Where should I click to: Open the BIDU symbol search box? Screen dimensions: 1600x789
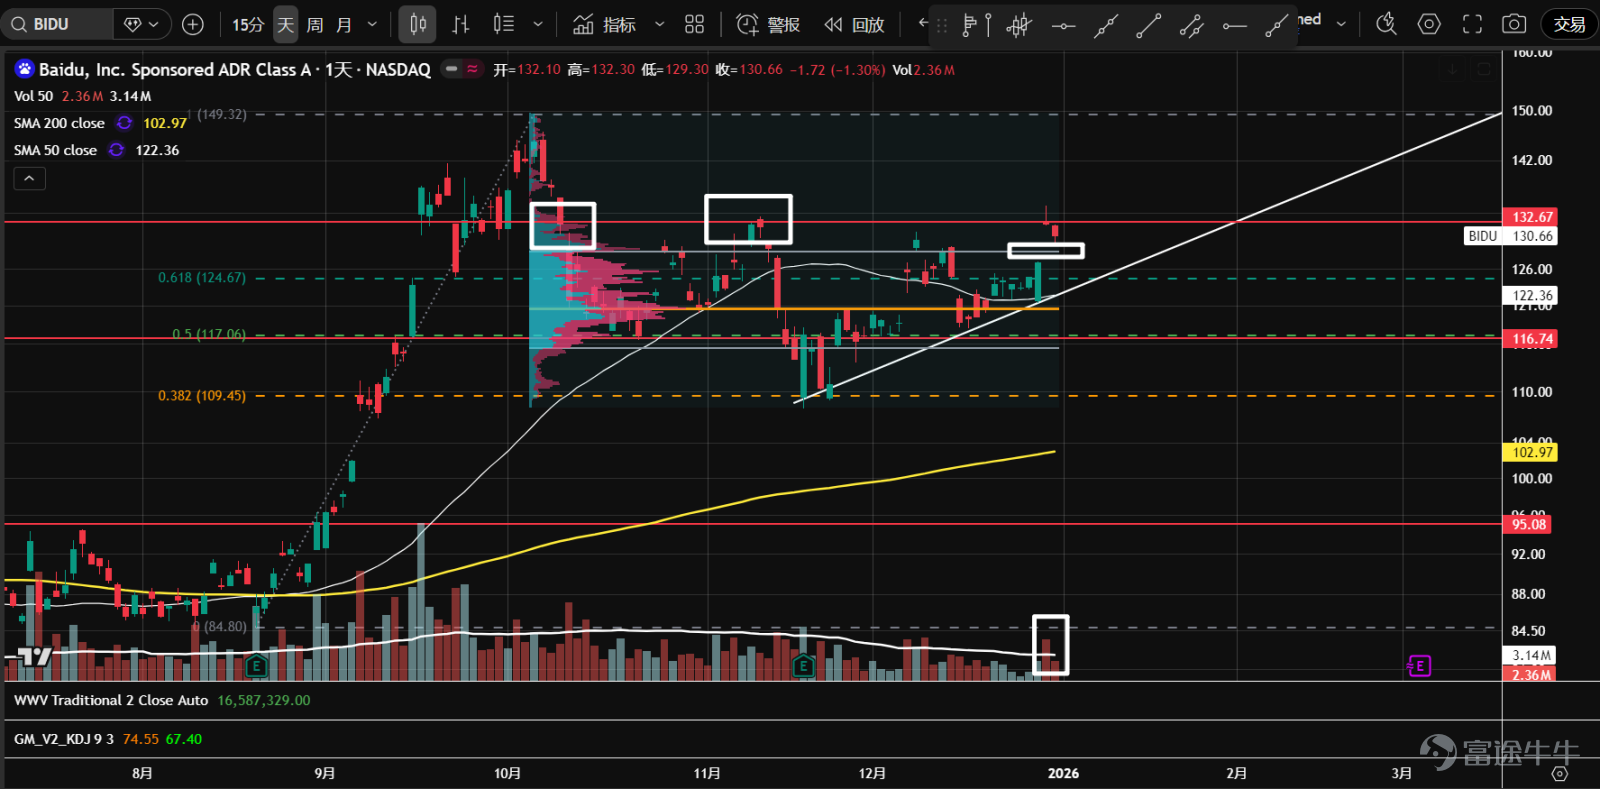pos(57,24)
